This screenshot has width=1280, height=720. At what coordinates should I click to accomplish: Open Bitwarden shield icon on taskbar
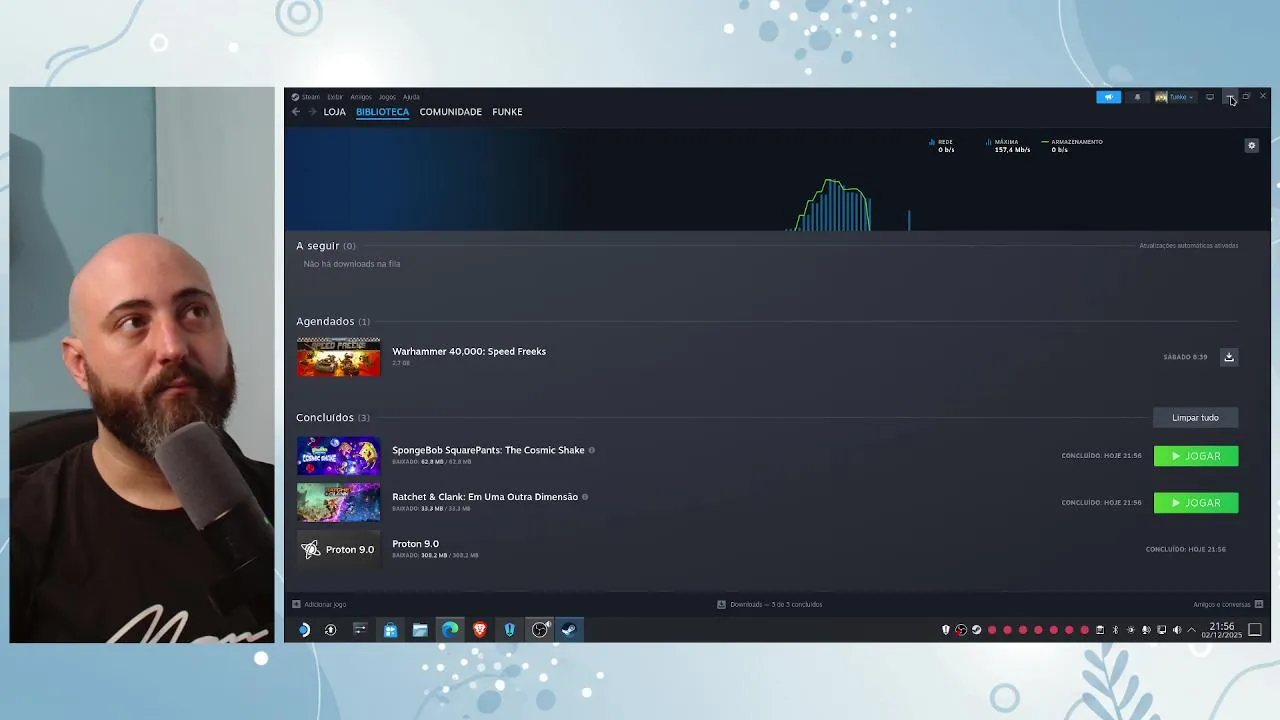510,630
